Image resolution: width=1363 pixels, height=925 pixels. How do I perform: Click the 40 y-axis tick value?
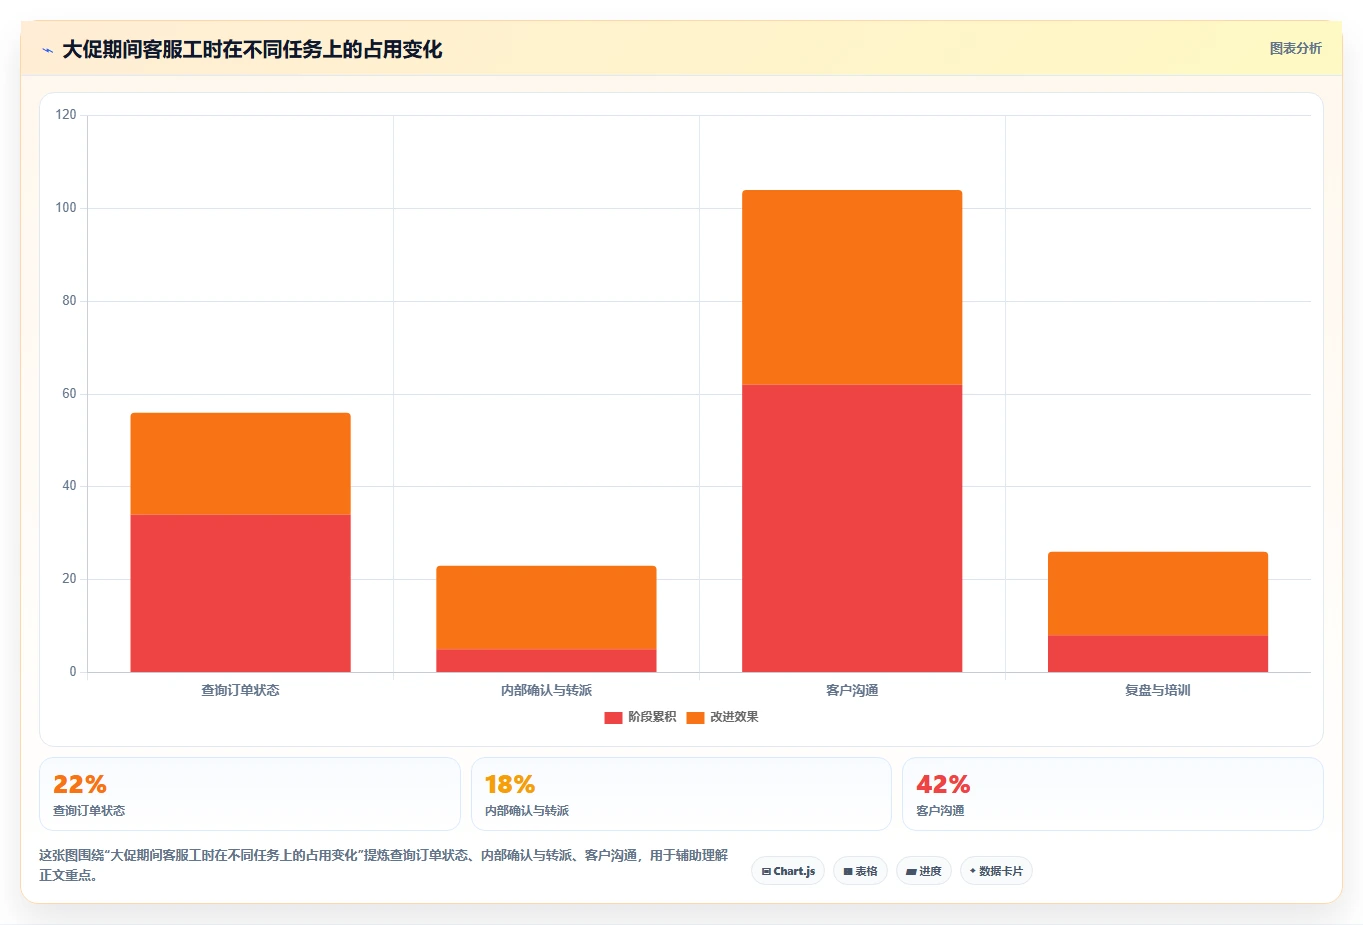pyautogui.click(x=69, y=486)
